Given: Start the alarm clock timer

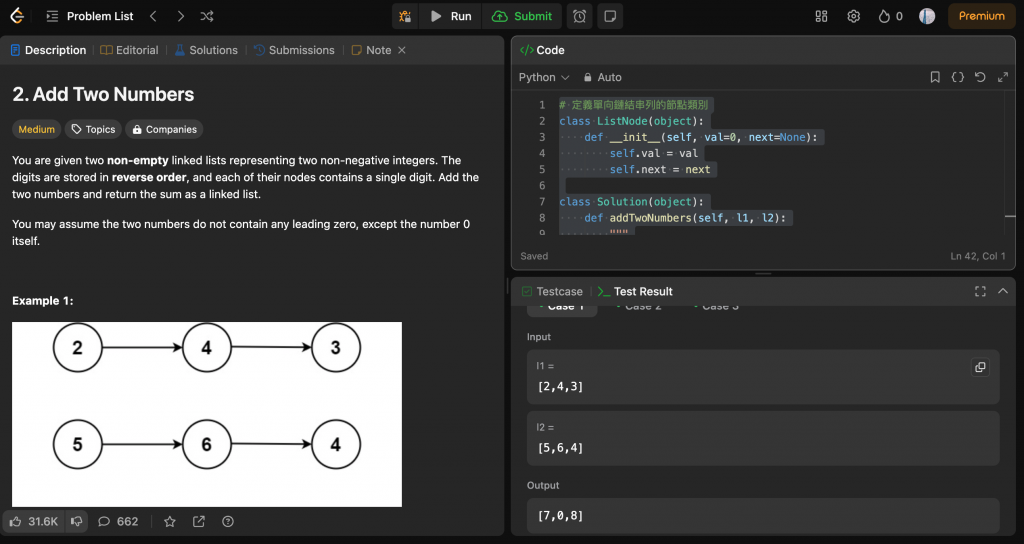Looking at the screenshot, I should 580,16.
